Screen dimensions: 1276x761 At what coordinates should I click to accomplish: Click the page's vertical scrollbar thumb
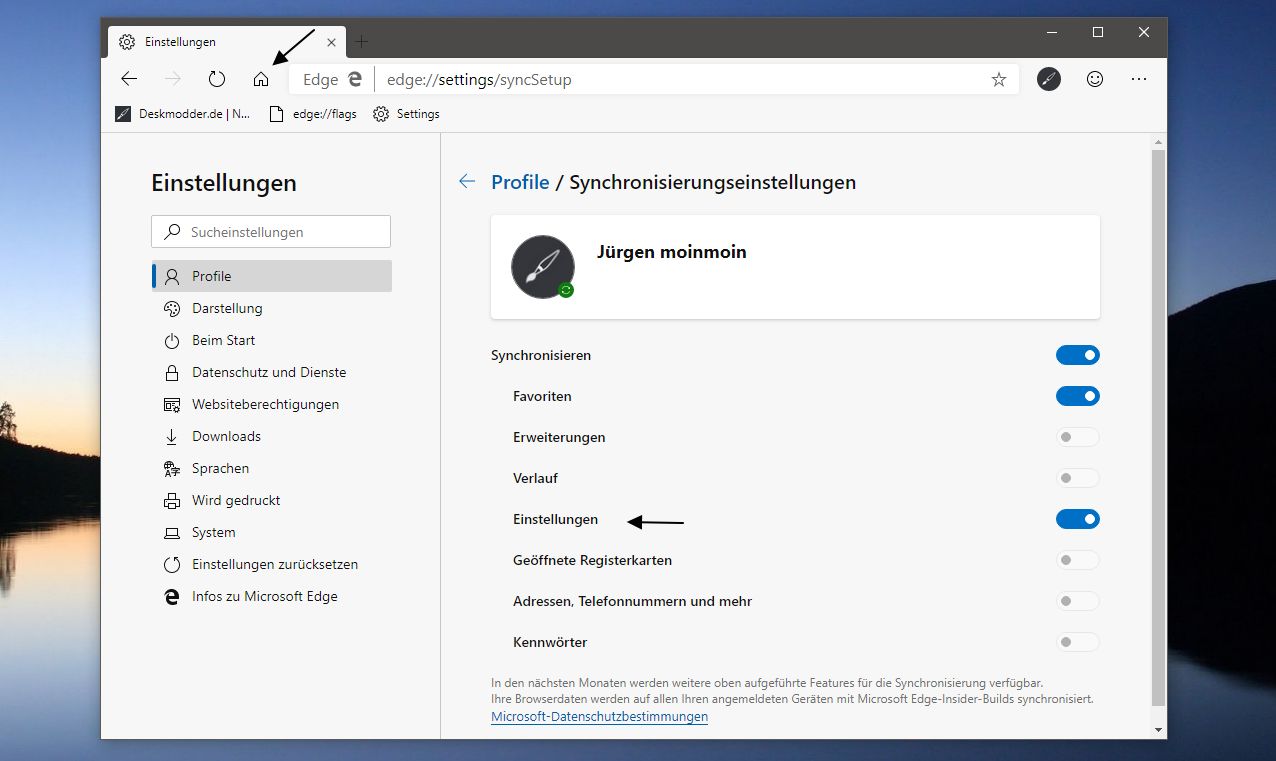1158,428
